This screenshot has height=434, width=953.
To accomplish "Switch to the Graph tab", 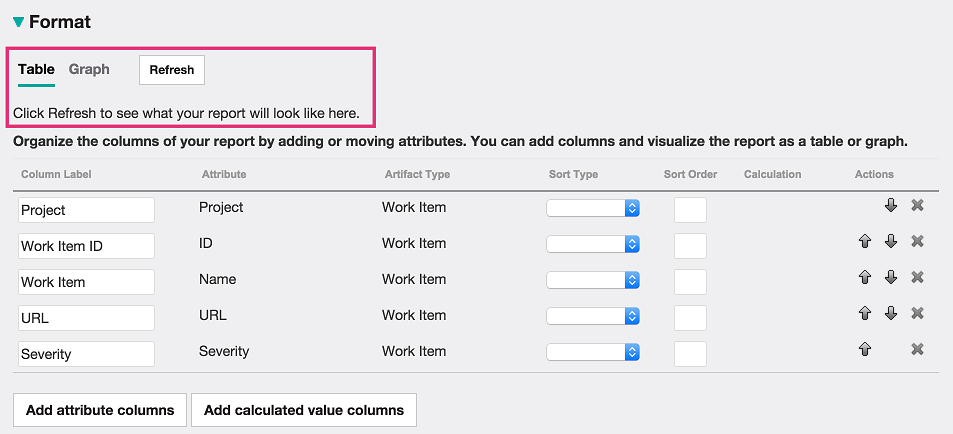I will 89,70.
